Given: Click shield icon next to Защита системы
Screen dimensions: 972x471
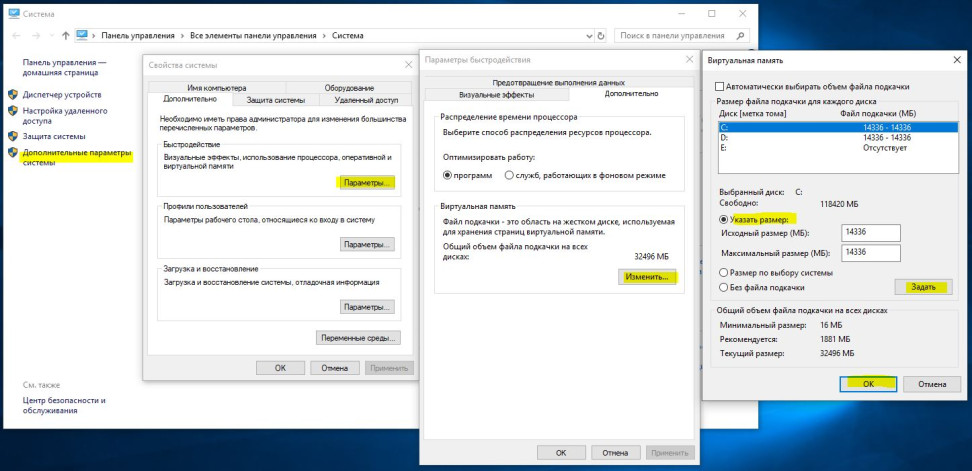Looking at the screenshot, I should [x=12, y=136].
